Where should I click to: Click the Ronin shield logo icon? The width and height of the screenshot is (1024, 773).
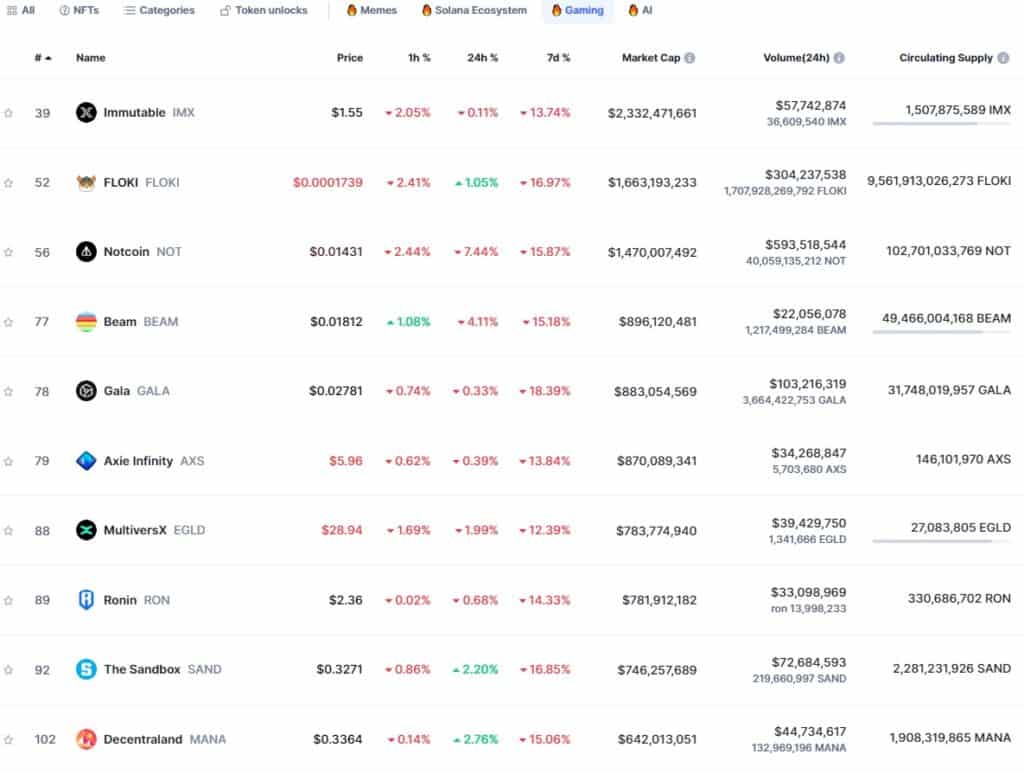(86, 600)
